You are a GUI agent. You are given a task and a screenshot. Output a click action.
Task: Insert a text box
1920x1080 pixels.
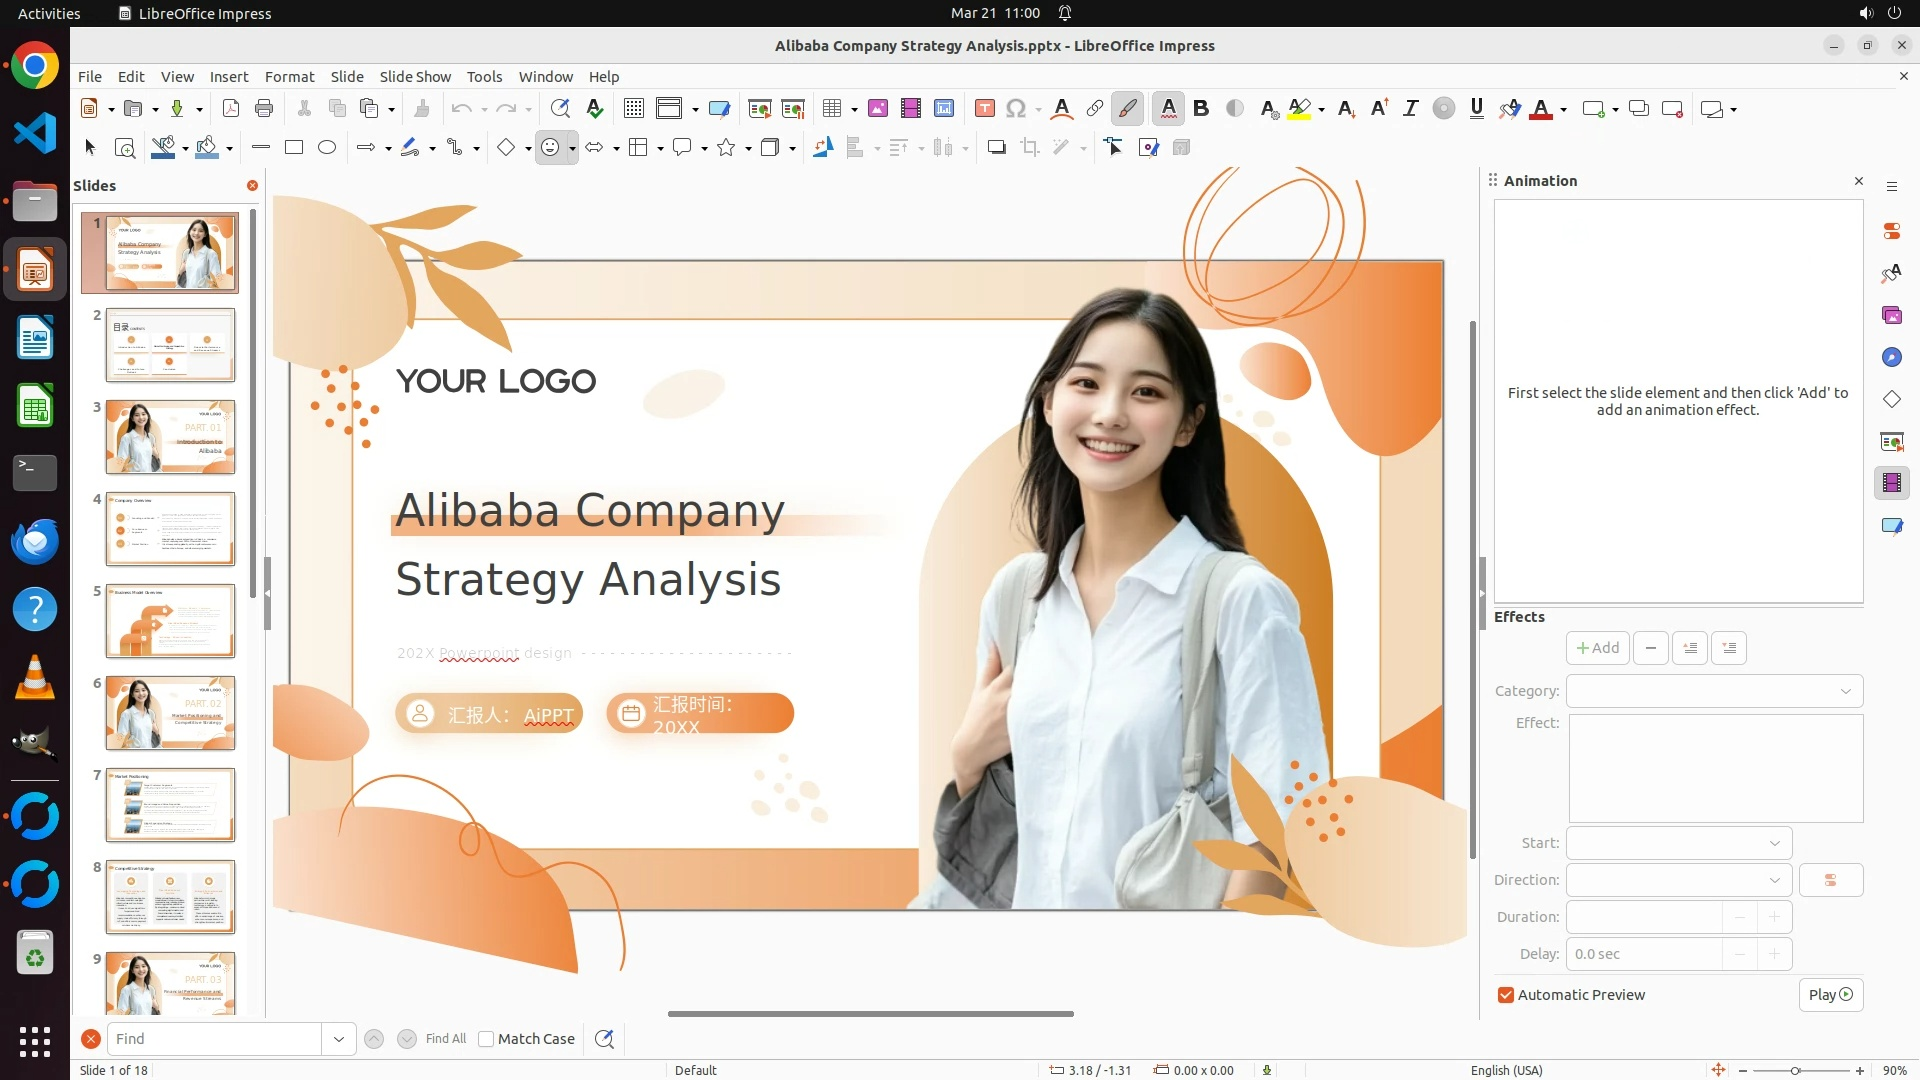(984, 109)
